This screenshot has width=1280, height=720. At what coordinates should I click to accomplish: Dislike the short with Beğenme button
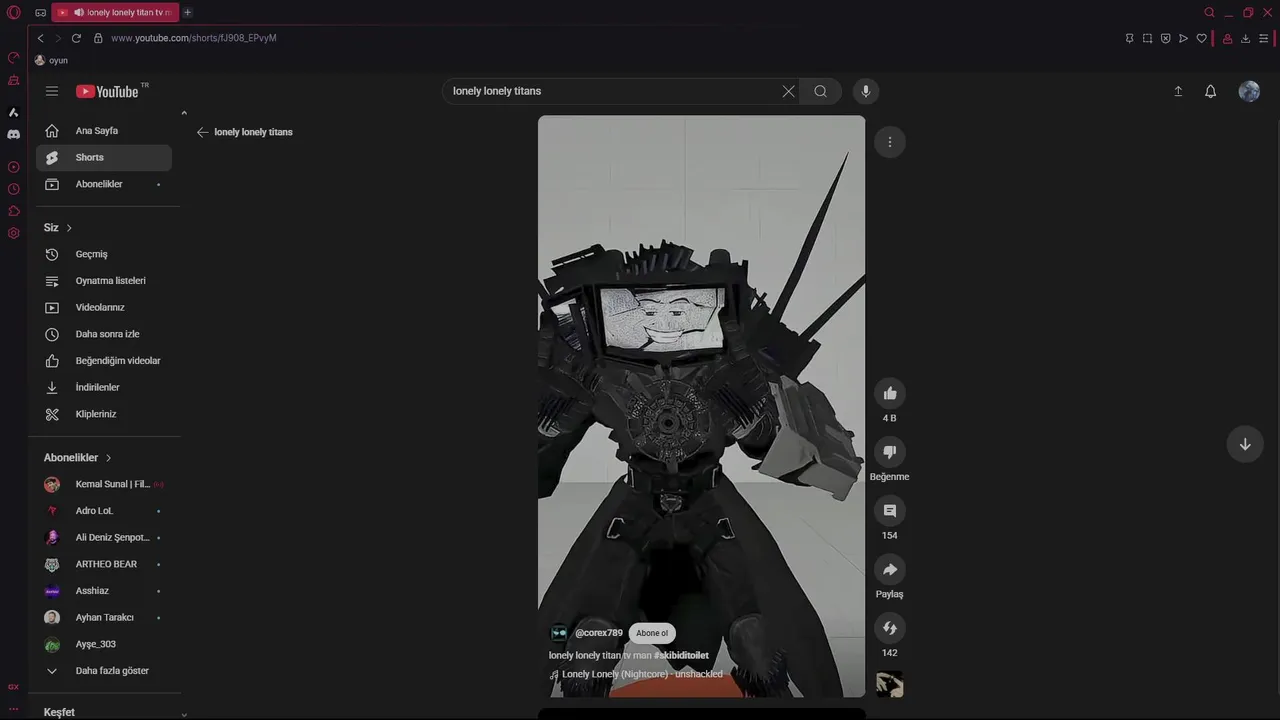click(889, 452)
